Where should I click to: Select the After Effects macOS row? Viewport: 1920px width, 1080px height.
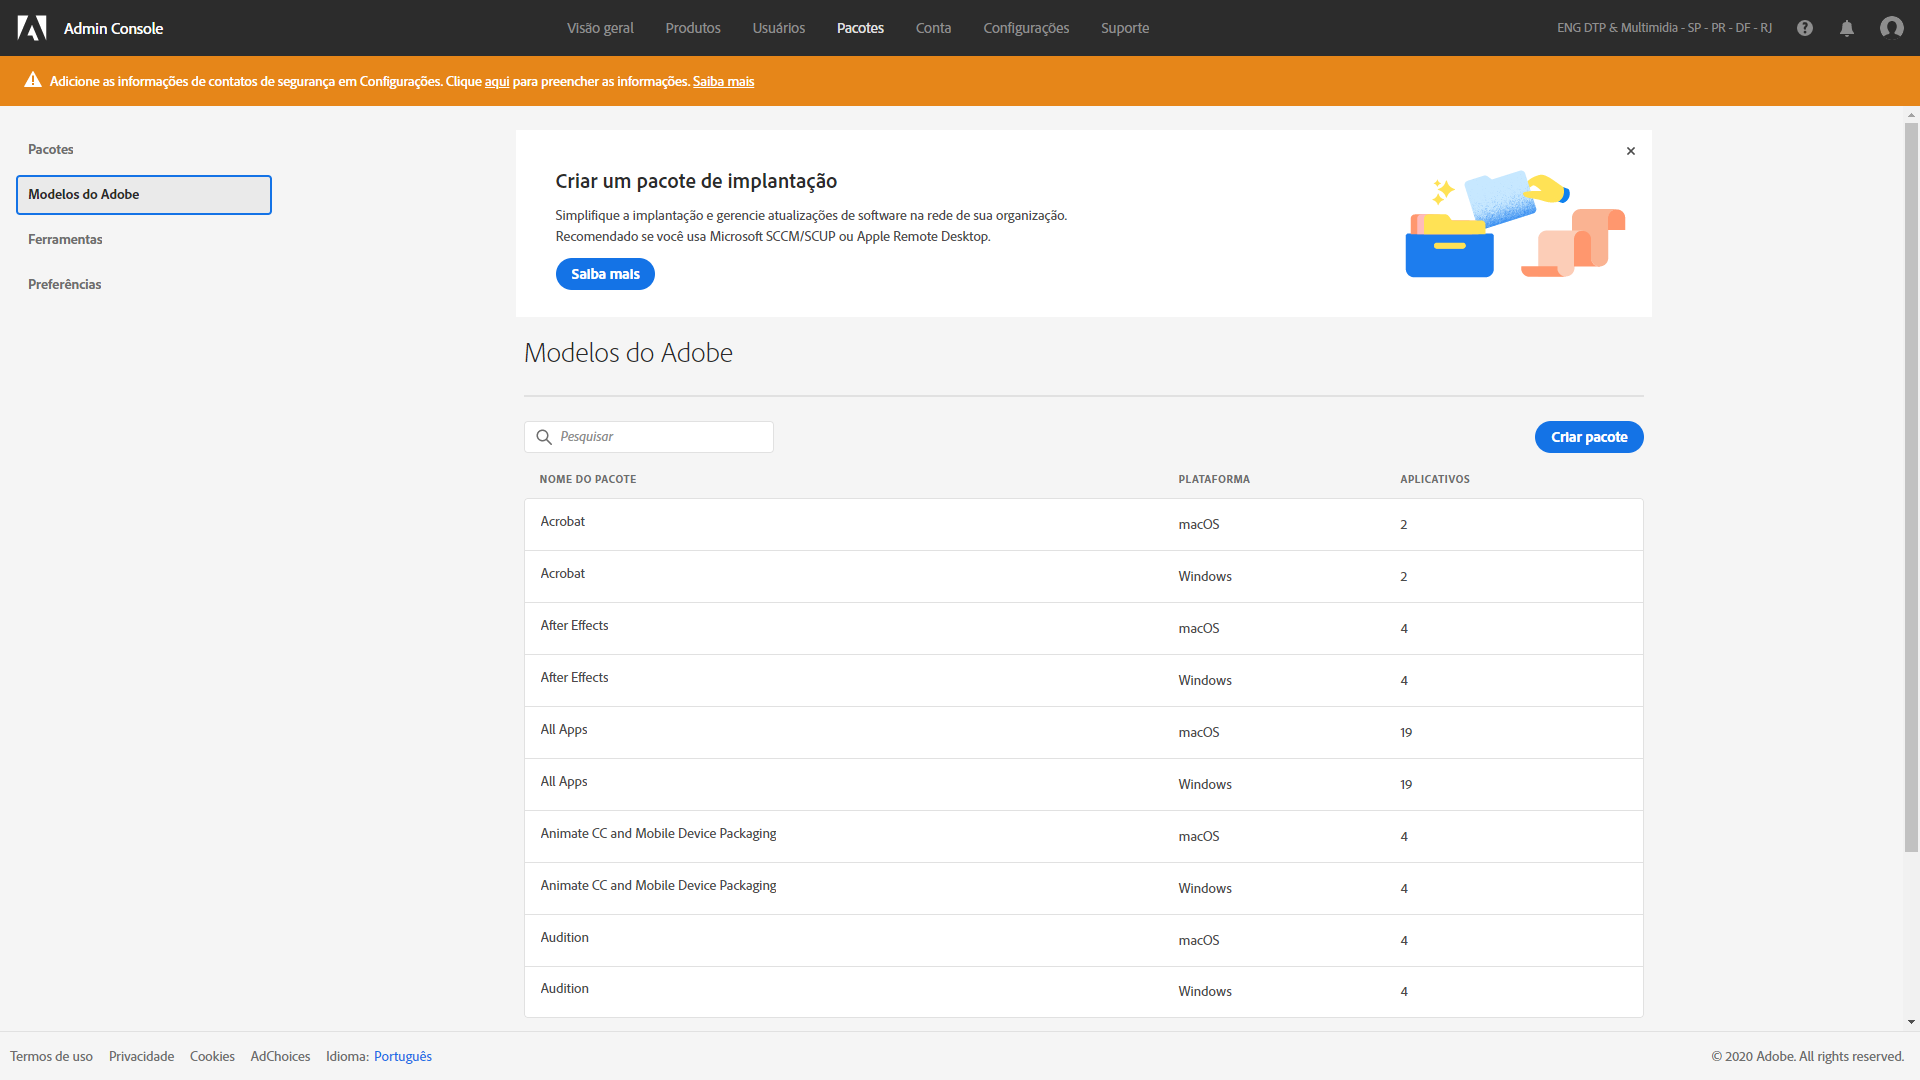(x=1084, y=629)
